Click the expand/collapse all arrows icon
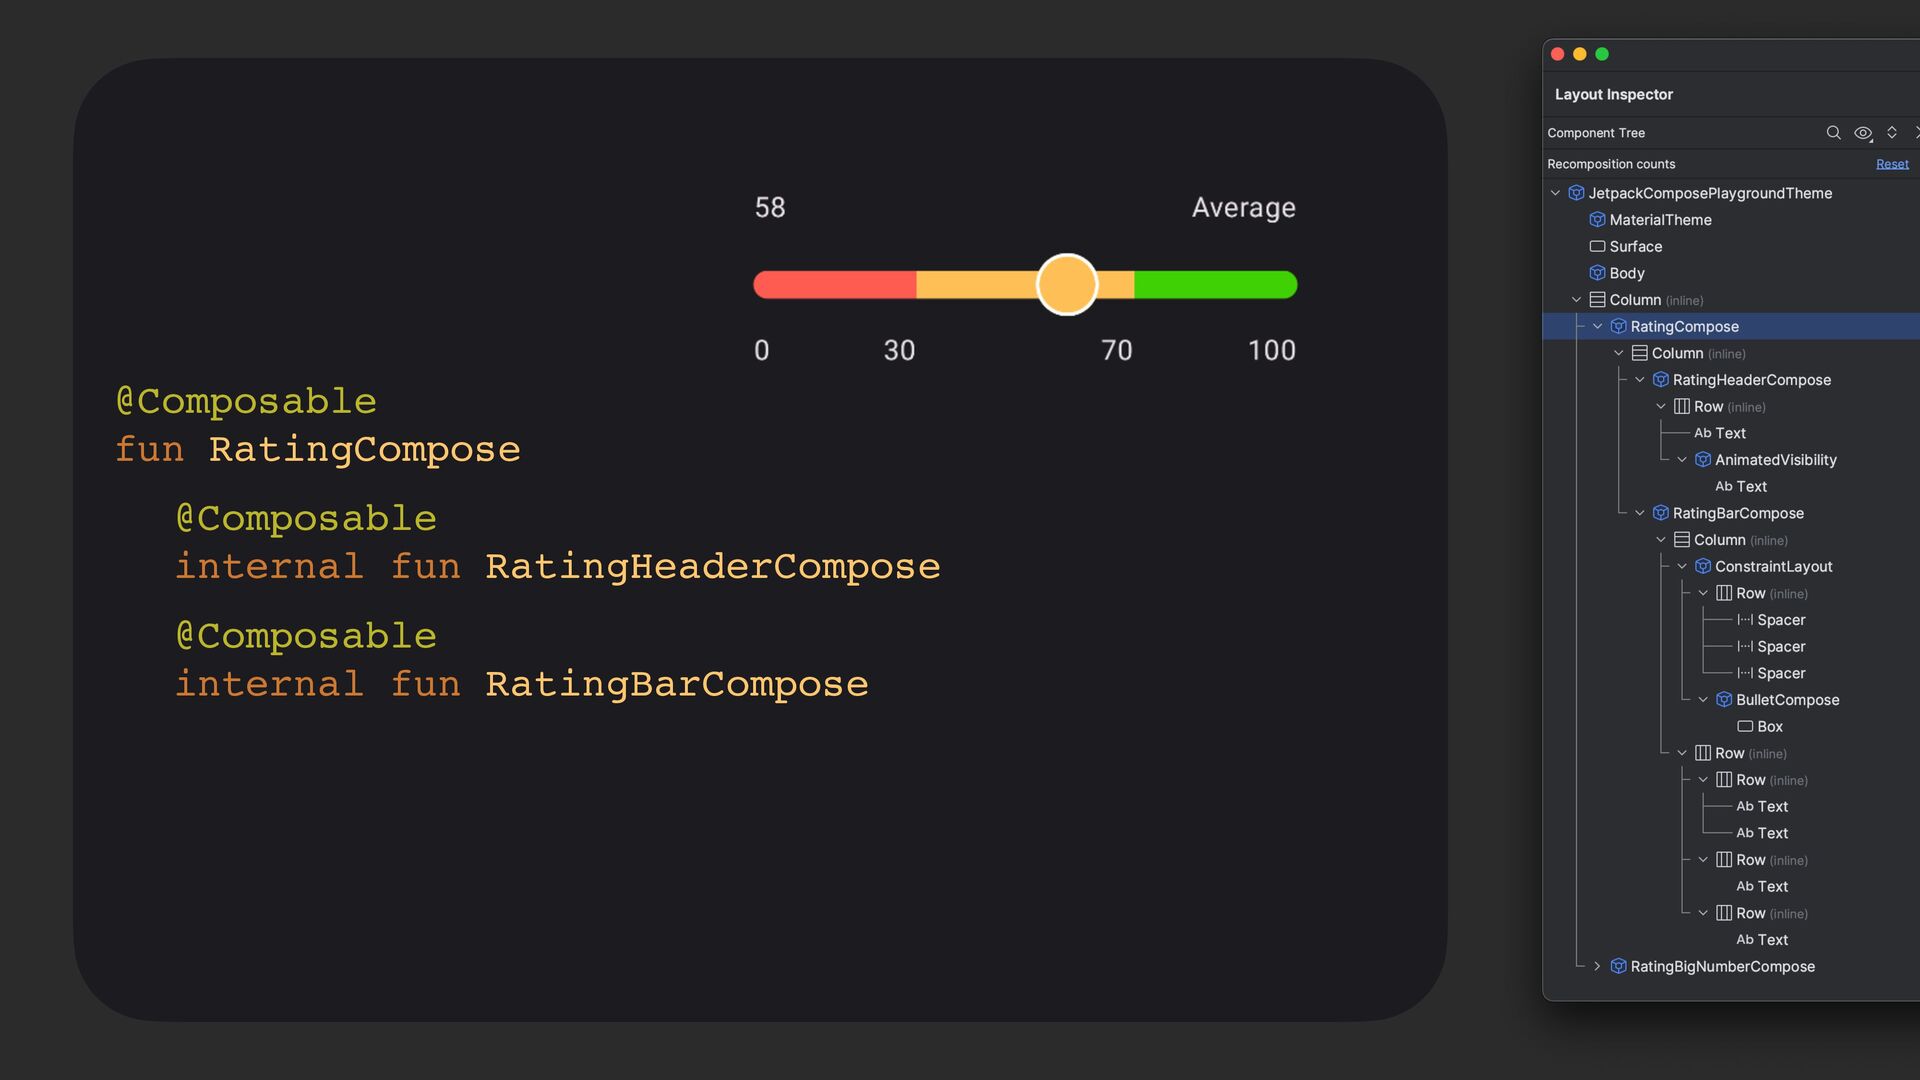Screen dimensions: 1920x1080 tap(1892, 133)
